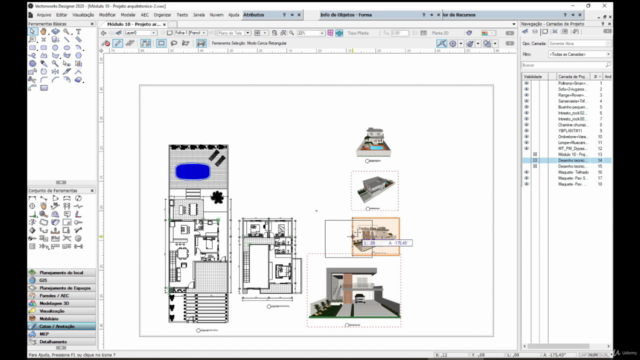Toggle gray visibility box of Módulo 10 layer
Viewport: 640px width, 360px height.
pyautogui.click(x=535, y=154)
